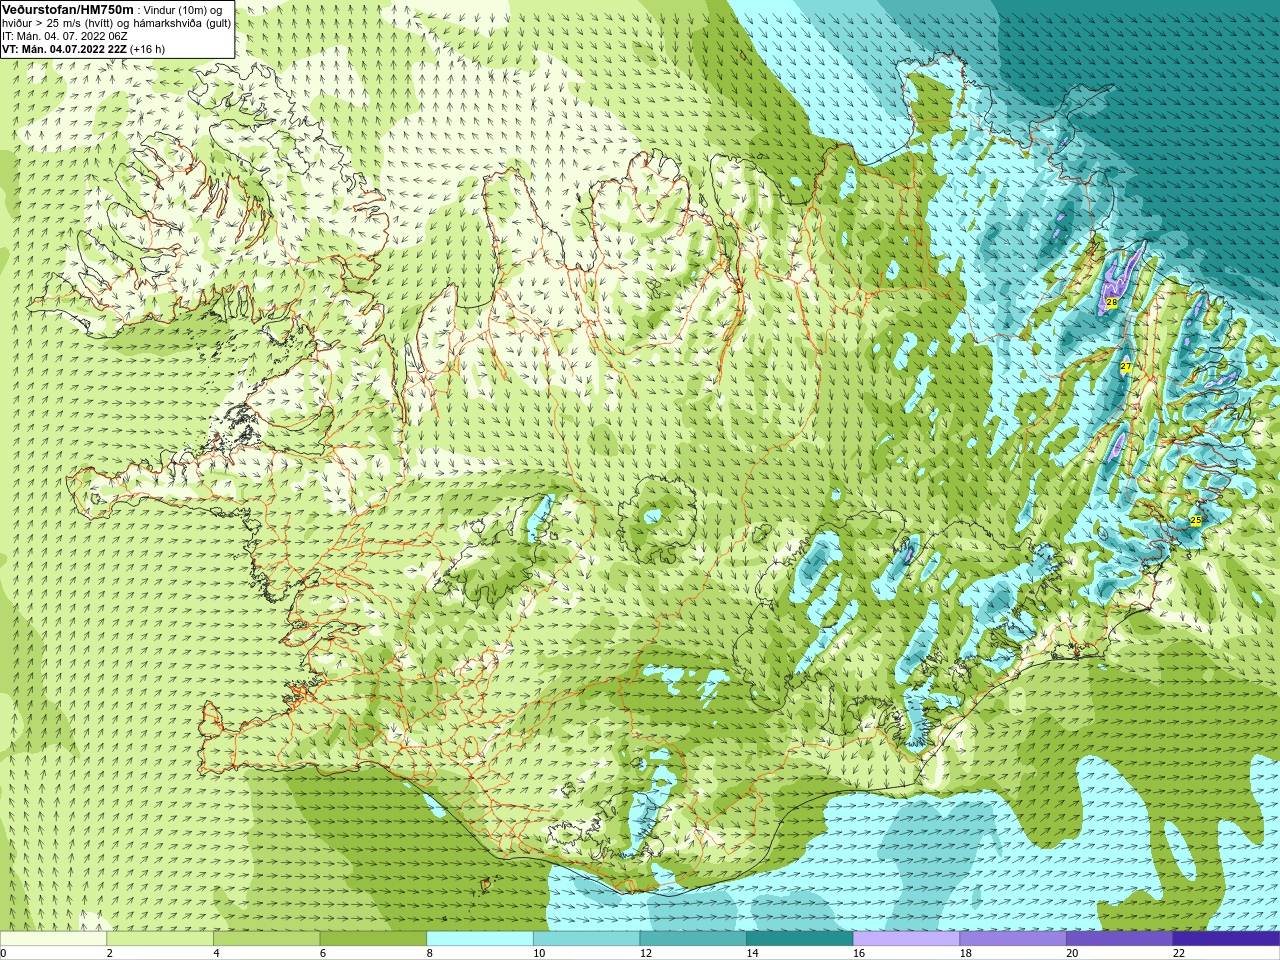
Task: Click the title 'Veðurstofan/HM750m'
Action: [x=68, y=9]
